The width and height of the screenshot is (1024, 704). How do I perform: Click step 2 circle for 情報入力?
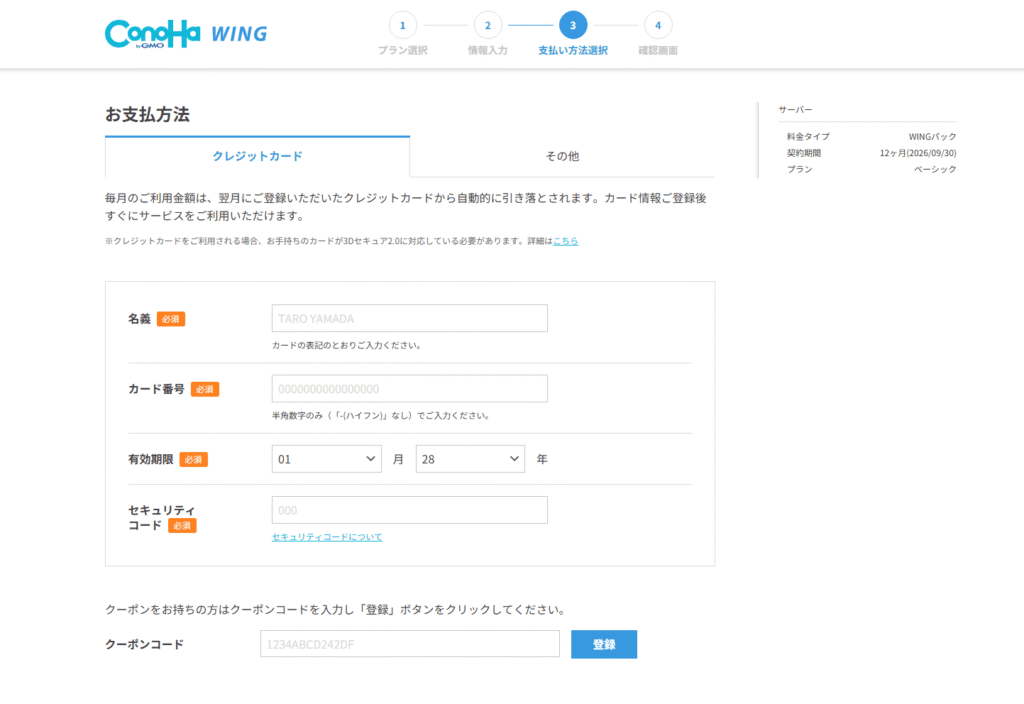tap(487, 25)
